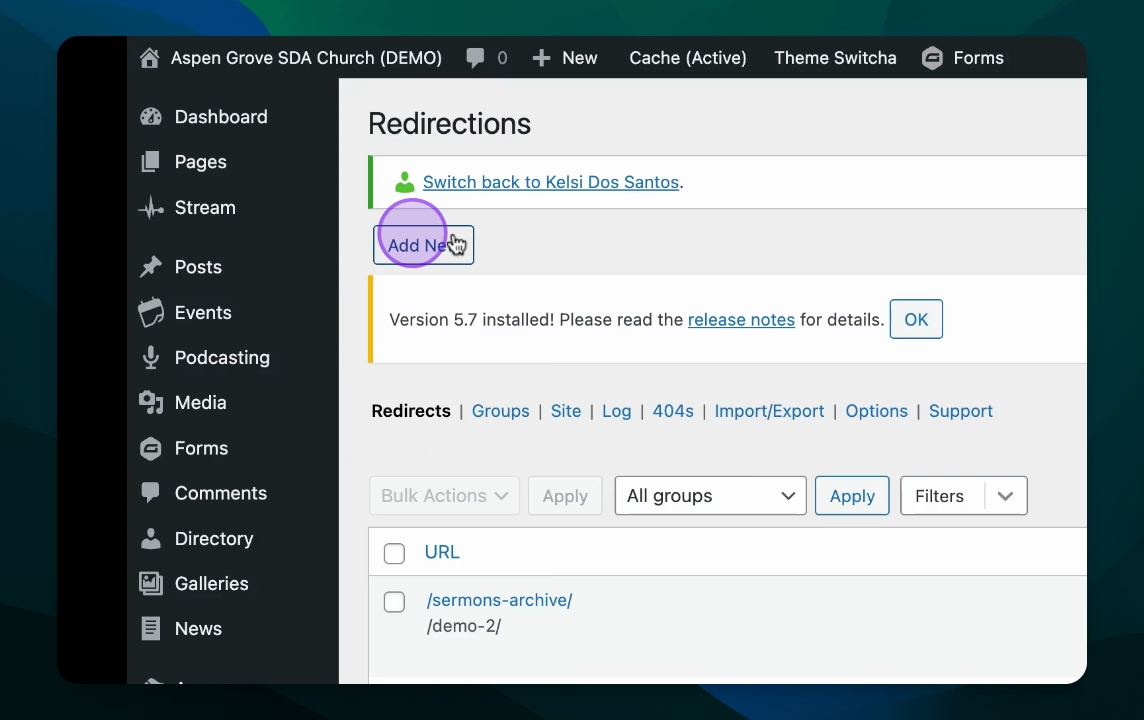Click the Forms logo icon in admin bar
Screen dimensions: 1144x720
point(932,58)
